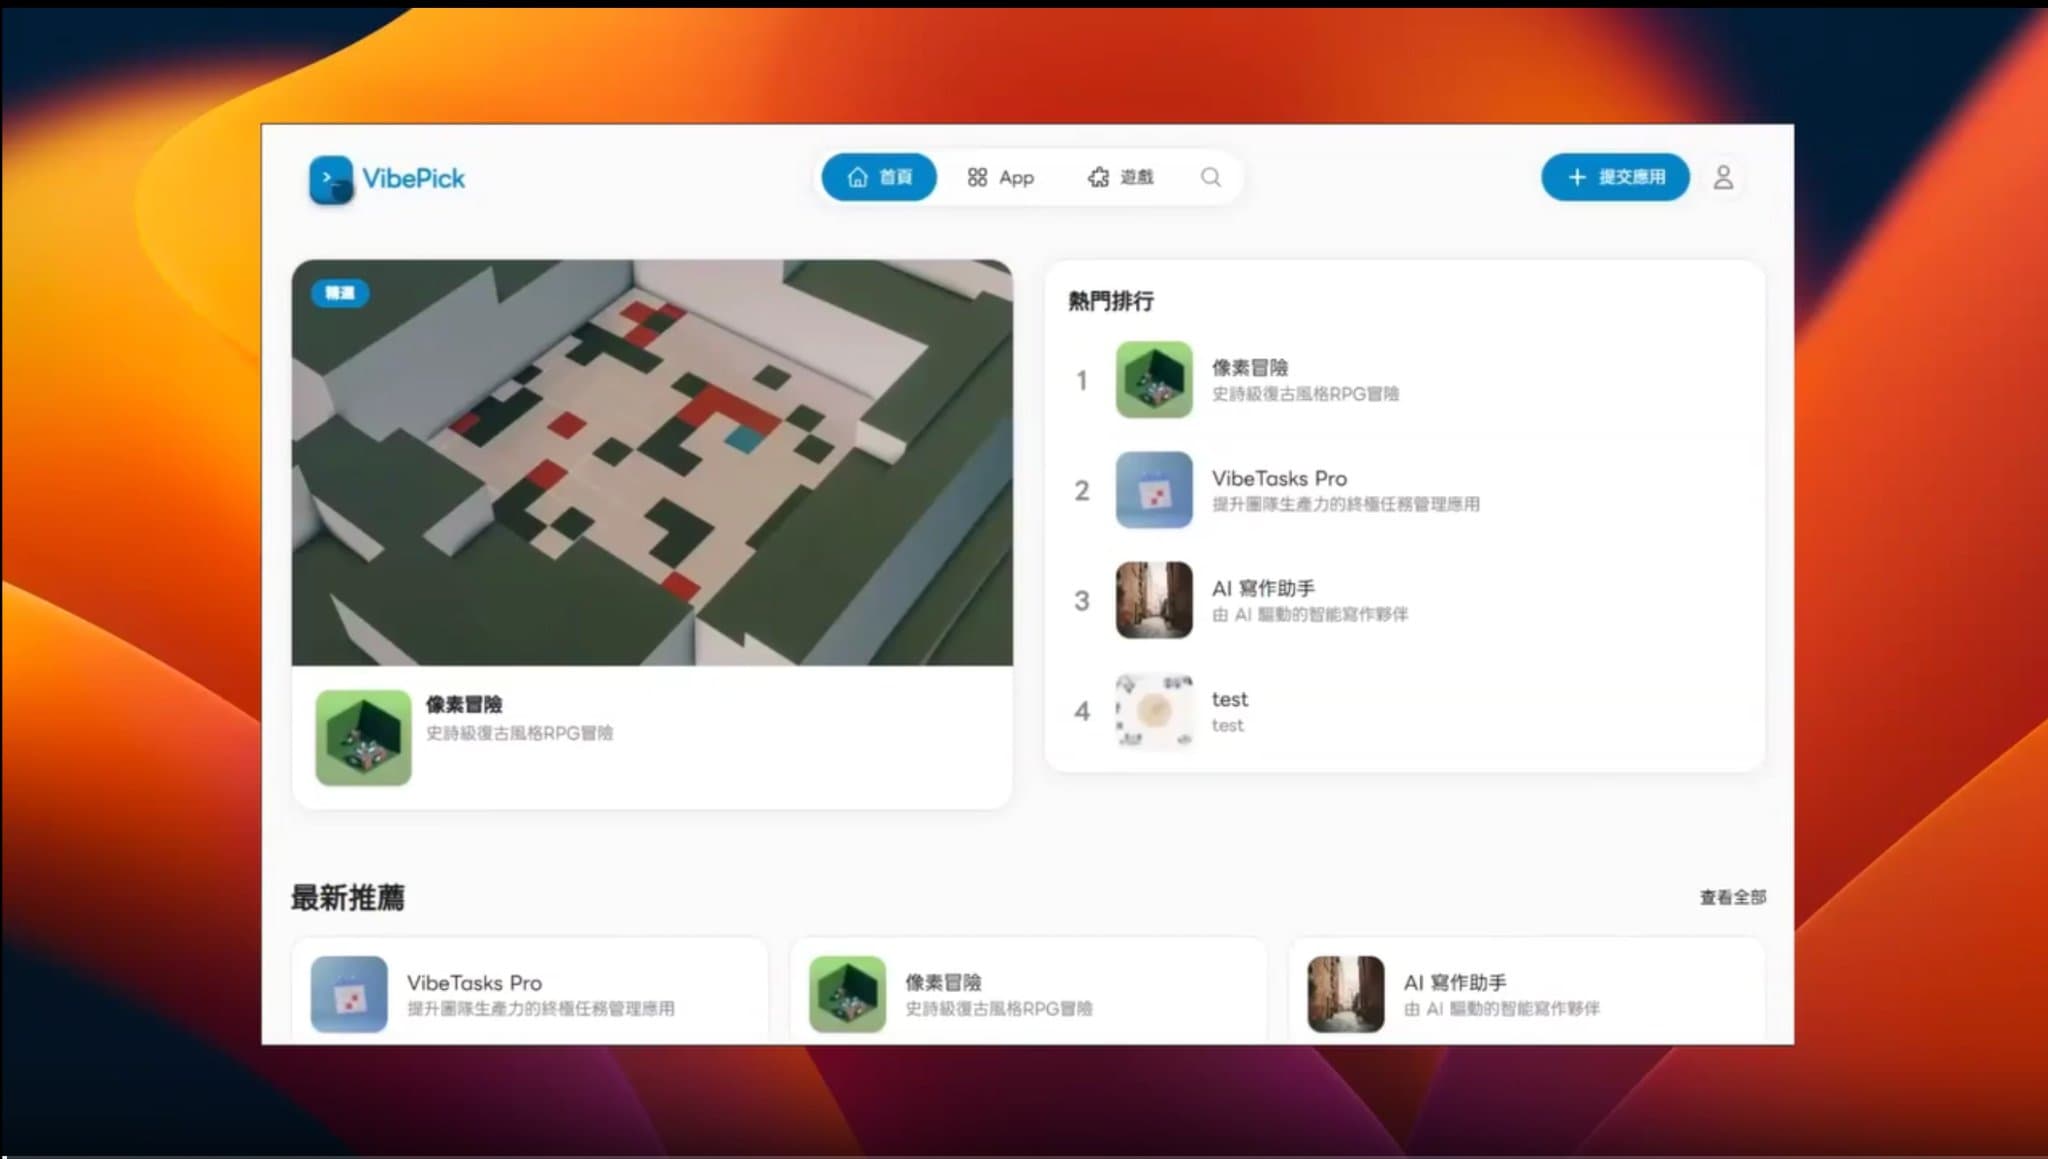
Task: Select the 精選 badge on the featured banner
Action: point(340,293)
